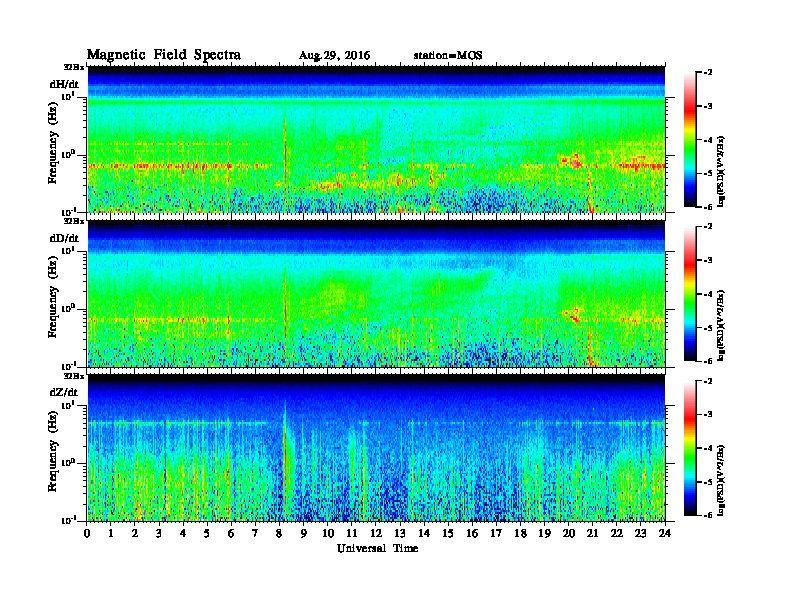Click the hour "2" time axis tick label
The image size is (792, 612).
click(x=135, y=534)
